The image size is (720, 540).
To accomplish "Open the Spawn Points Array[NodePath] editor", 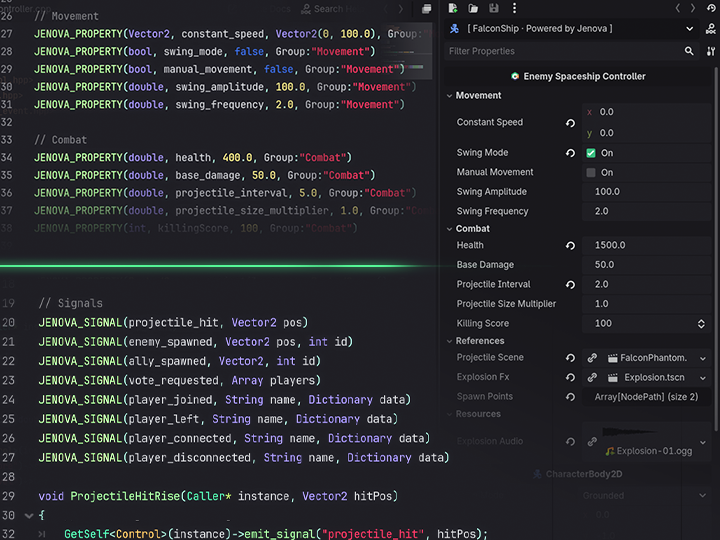I will pos(646,397).
